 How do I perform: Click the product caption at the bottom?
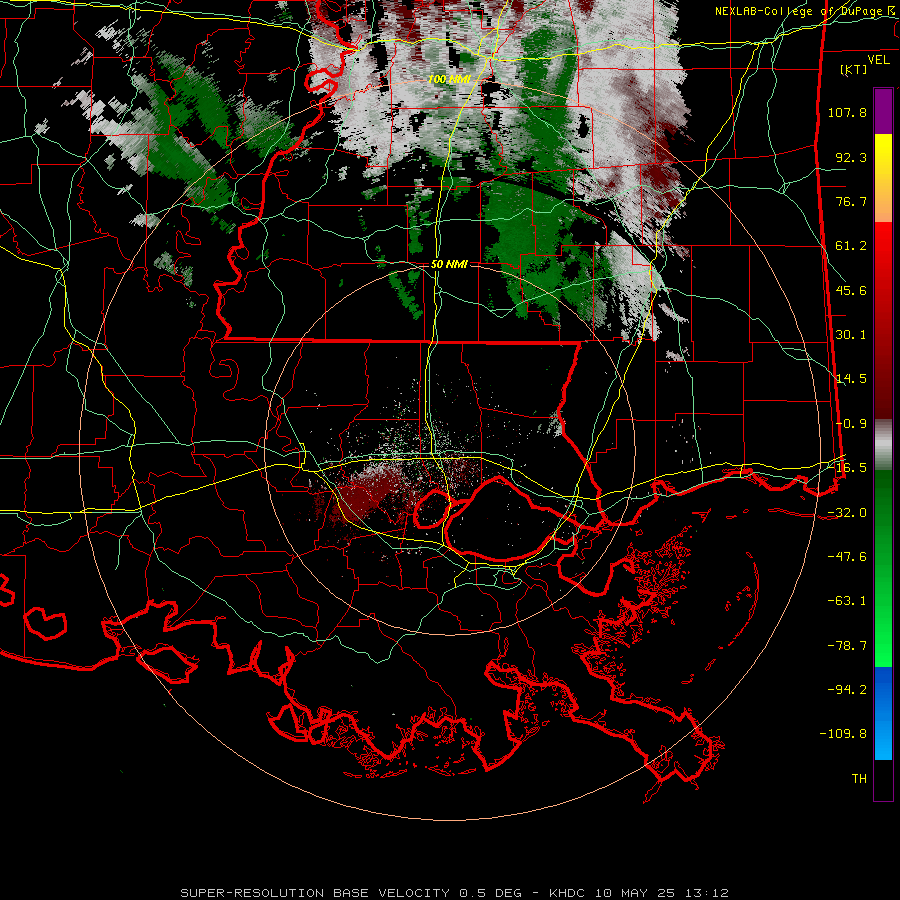(x=454, y=893)
